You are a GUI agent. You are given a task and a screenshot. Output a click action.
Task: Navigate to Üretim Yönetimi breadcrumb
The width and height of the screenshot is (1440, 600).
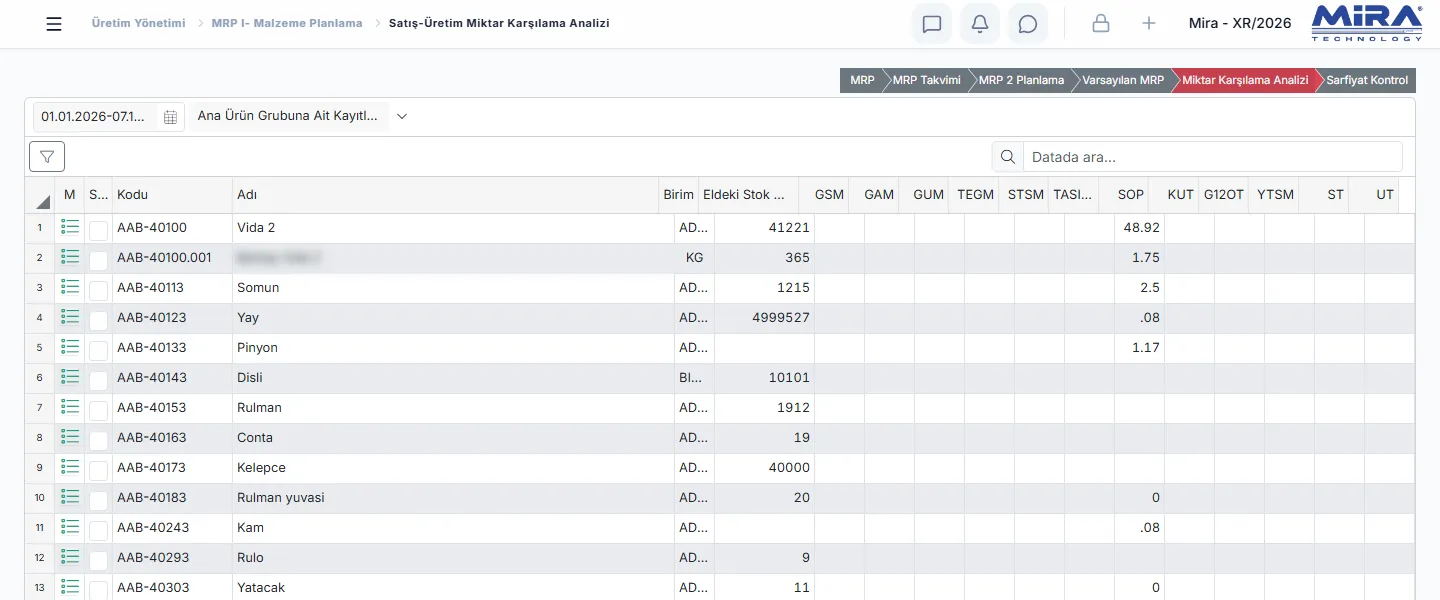click(138, 23)
